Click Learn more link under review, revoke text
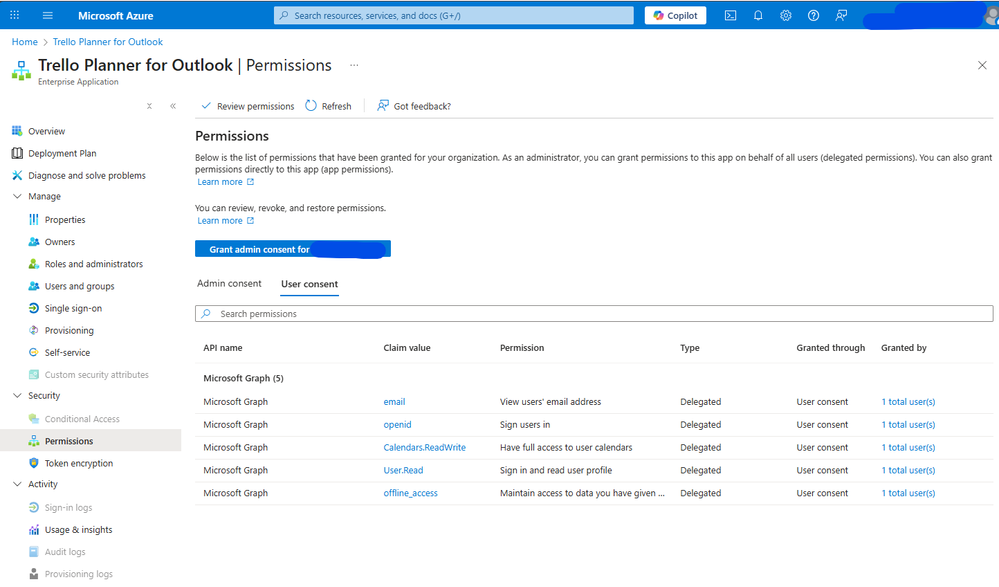The height and width of the screenshot is (587, 999). pos(226,221)
